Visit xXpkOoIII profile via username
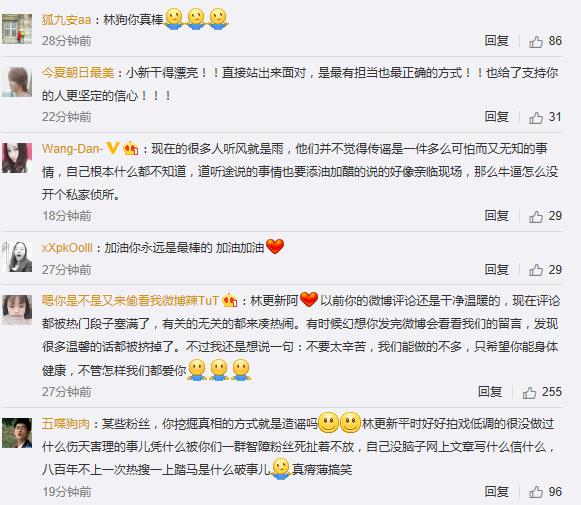Image resolution: width=581 pixels, height=505 pixels. pyautogui.click(x=67, y=247)
